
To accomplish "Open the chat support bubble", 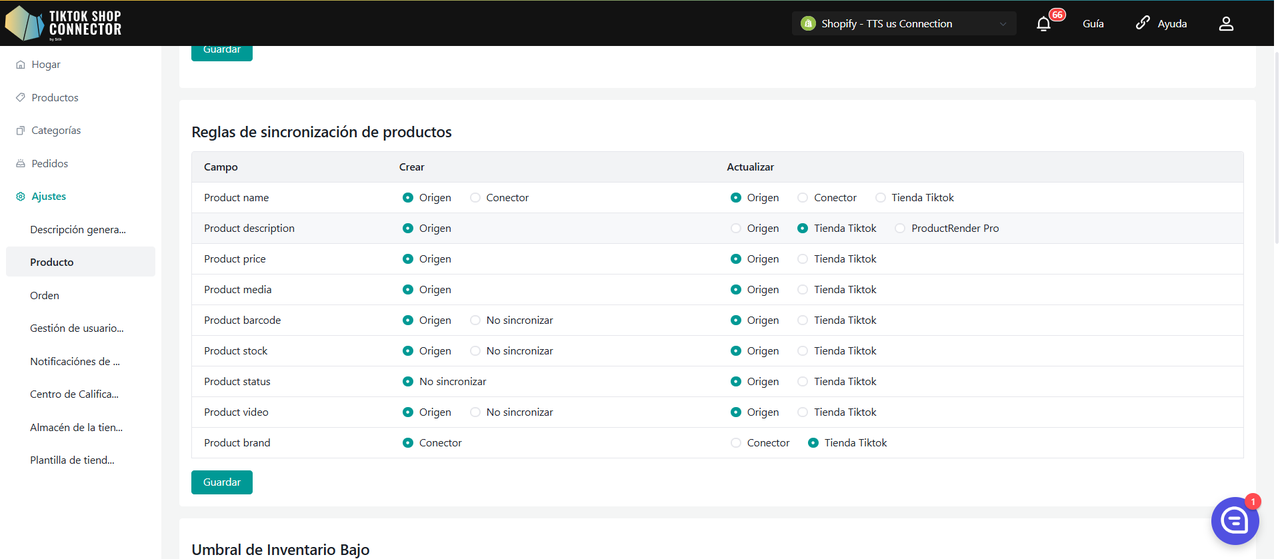I will (x=1234, y=520).
